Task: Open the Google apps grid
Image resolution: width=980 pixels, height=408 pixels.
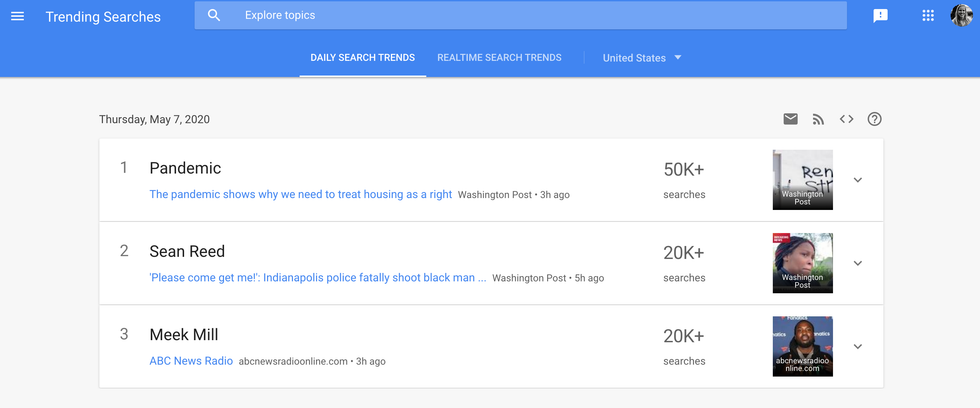Action: (928, 16)
